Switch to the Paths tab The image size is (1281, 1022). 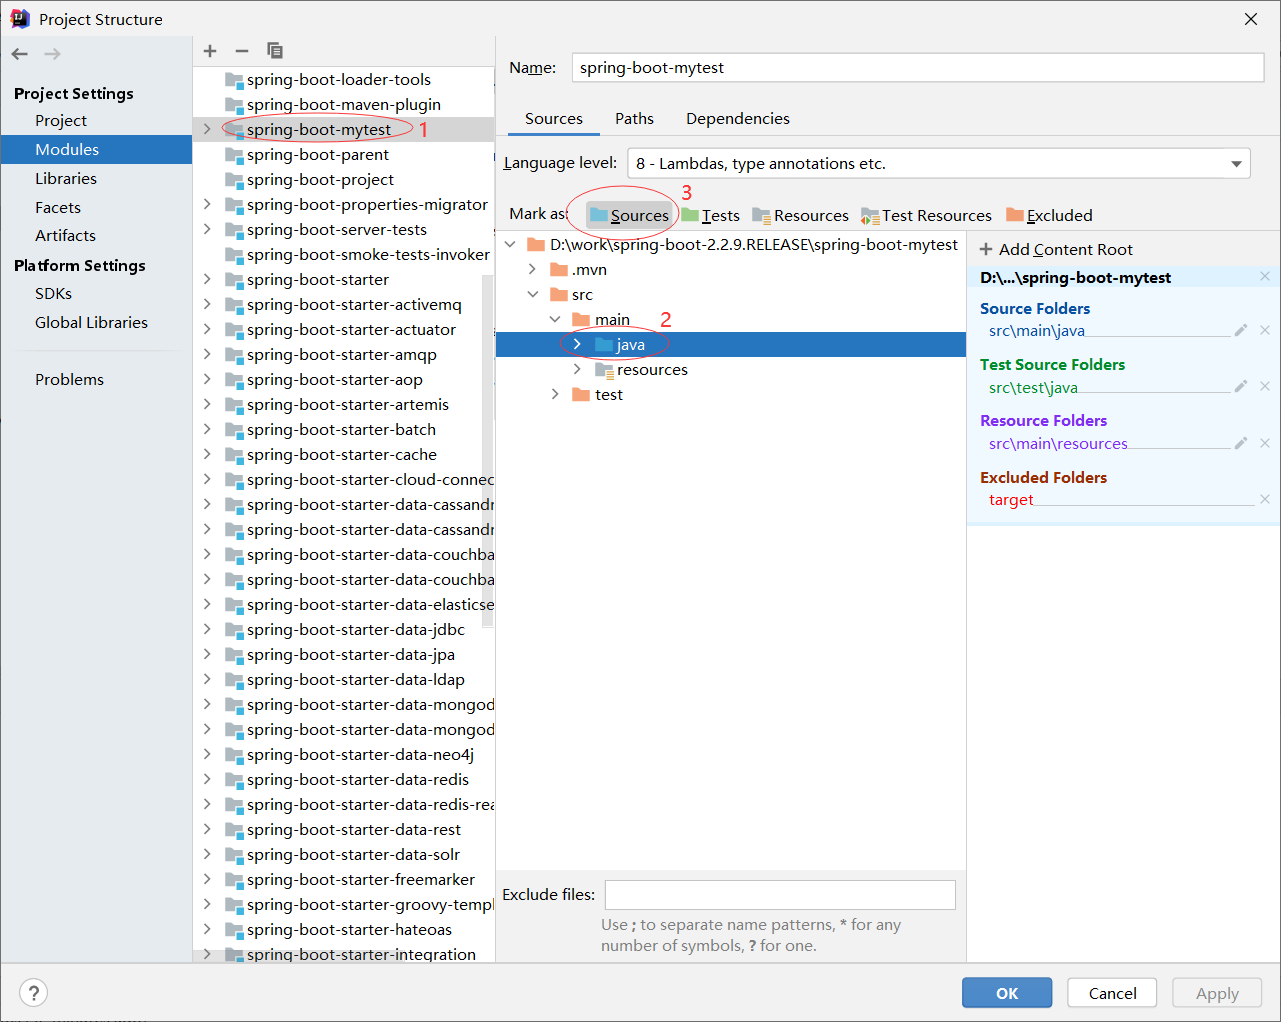click(x=634, y=119)
